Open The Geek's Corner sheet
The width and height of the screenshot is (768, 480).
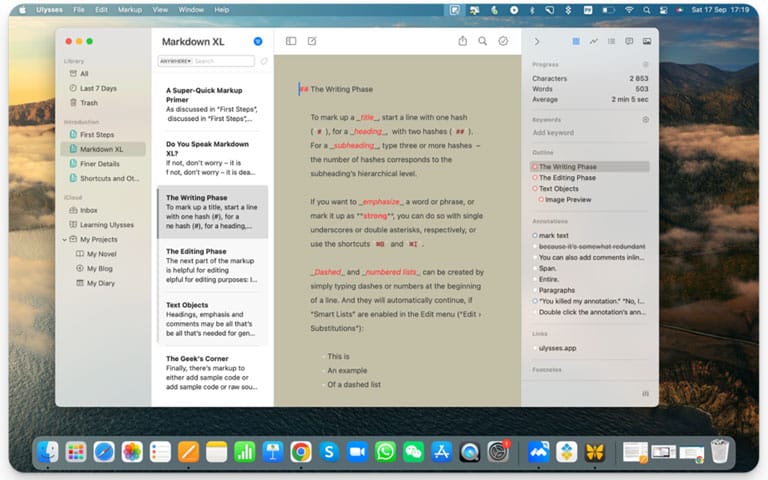[x=213, y=373]
